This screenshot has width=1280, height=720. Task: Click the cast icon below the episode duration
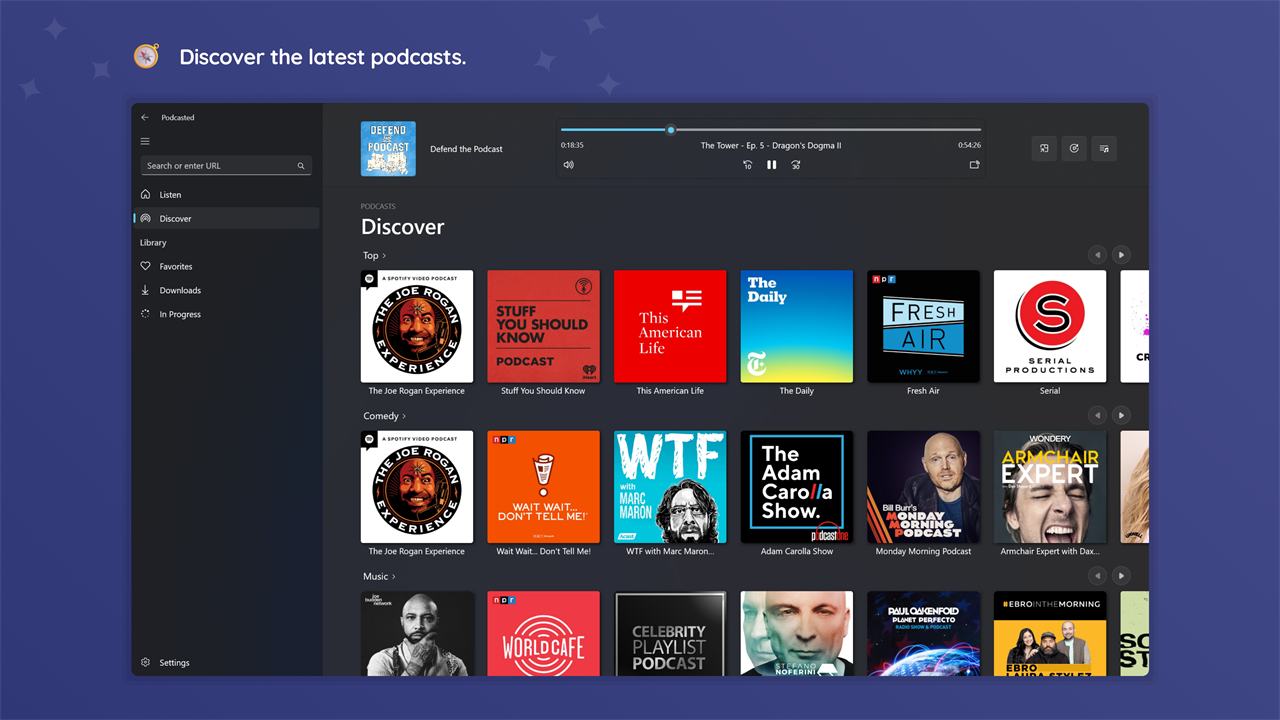(x=974, y=165)
